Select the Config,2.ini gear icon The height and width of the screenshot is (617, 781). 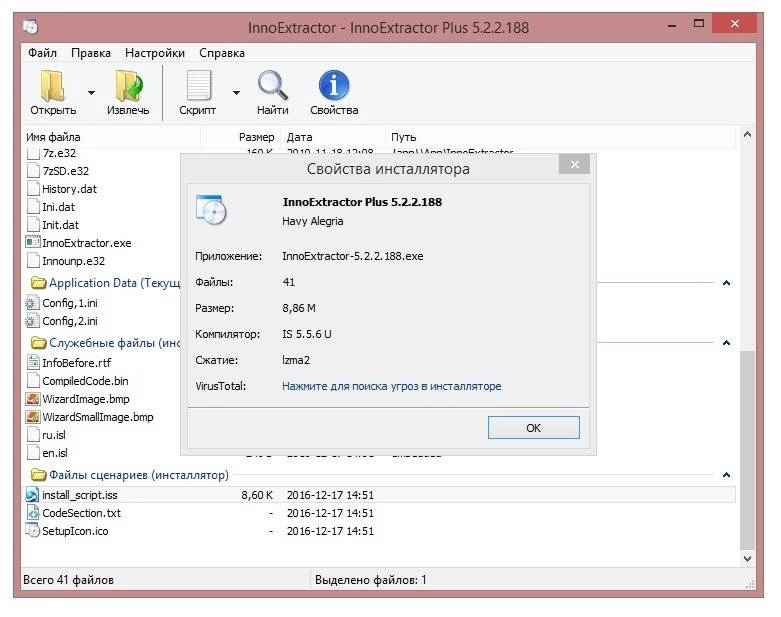32,321
